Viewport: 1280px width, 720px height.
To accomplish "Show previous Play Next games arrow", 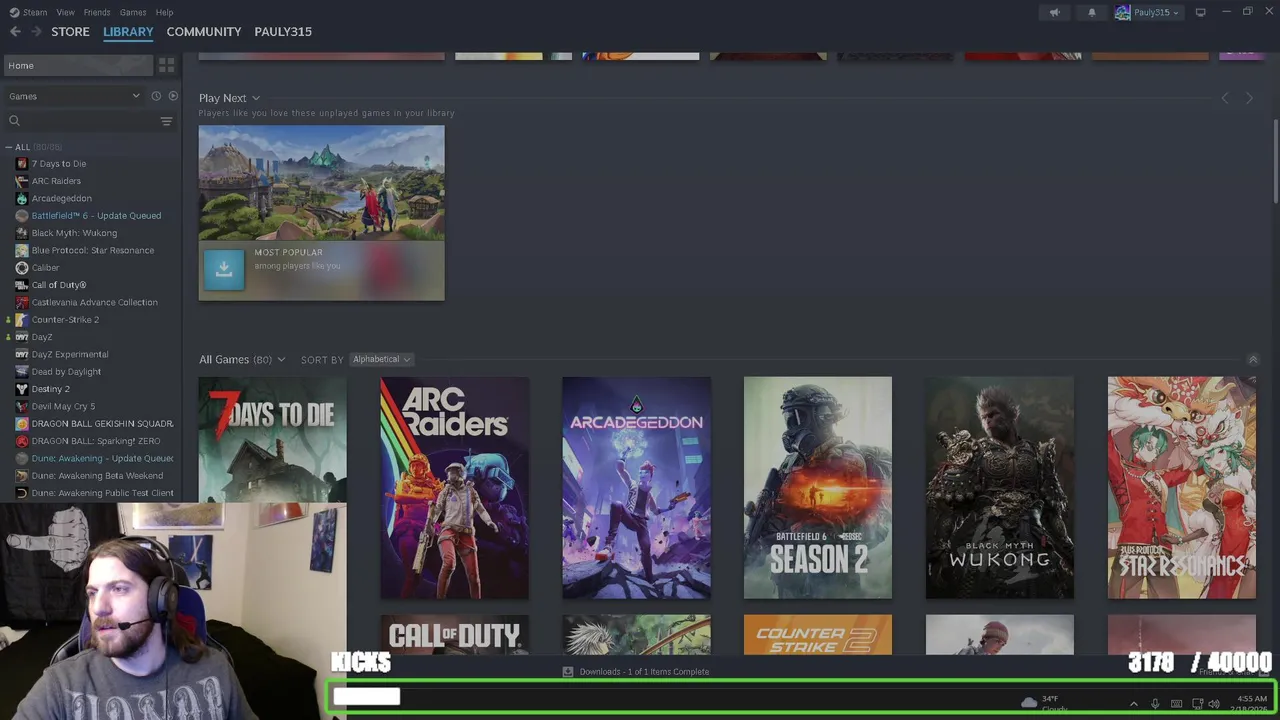I will click(x=1225, y=98).
